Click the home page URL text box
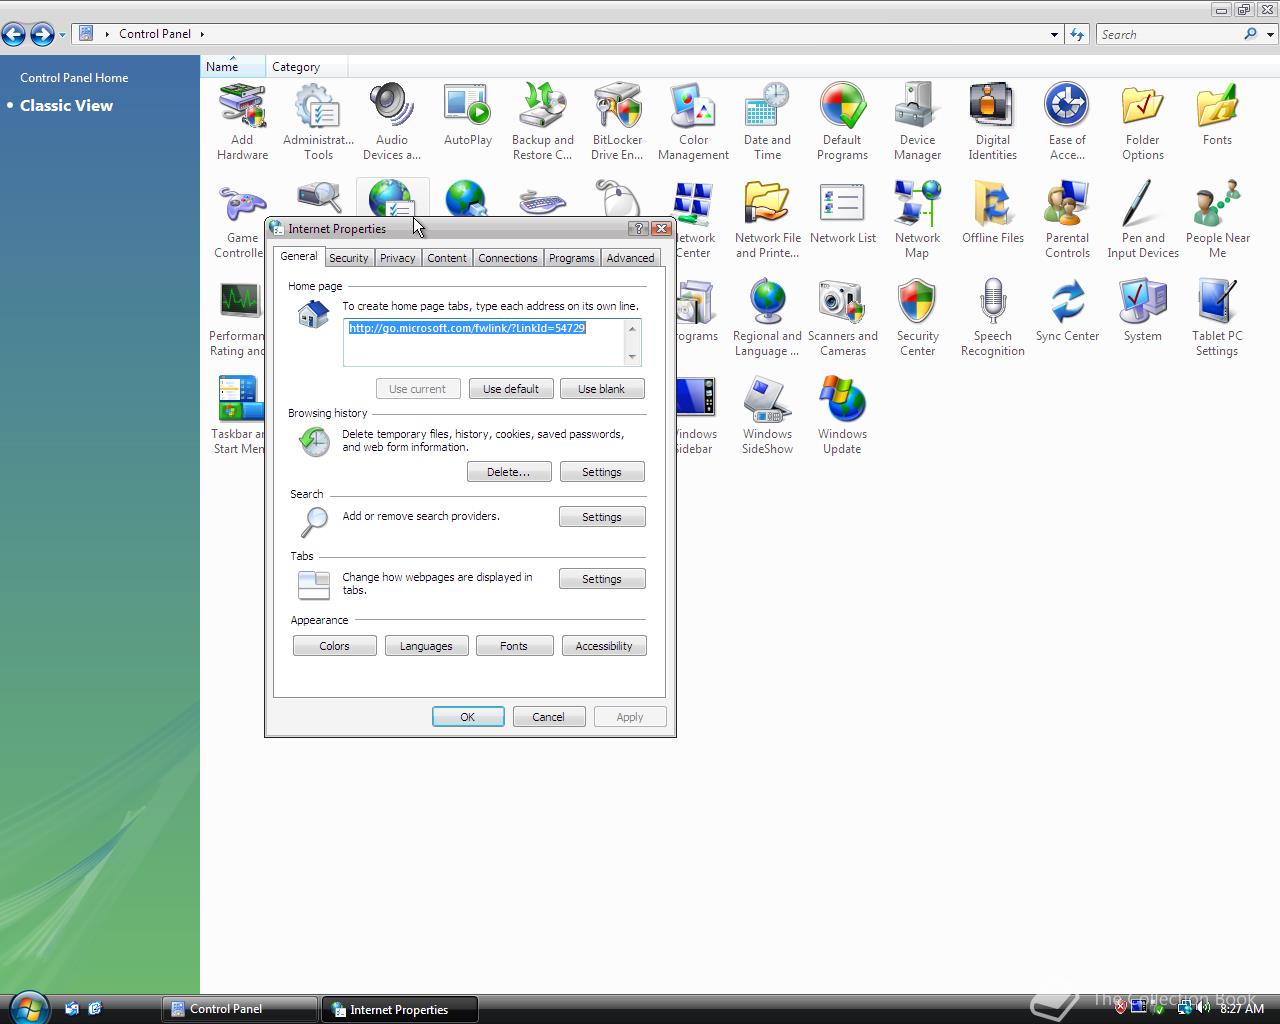Screen dimensions: 1280x1024 click(484, 342)
